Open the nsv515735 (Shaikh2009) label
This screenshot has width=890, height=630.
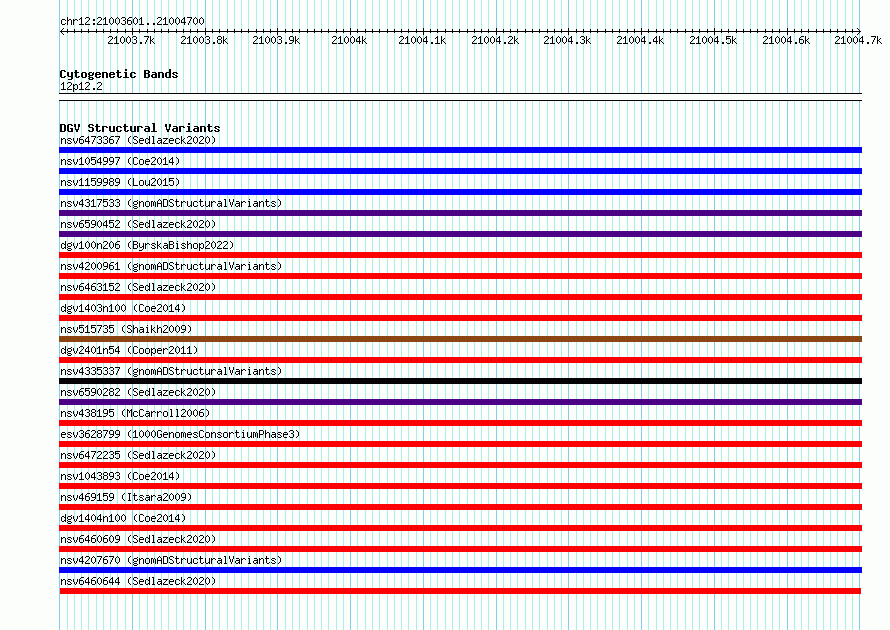coord(126,329)
